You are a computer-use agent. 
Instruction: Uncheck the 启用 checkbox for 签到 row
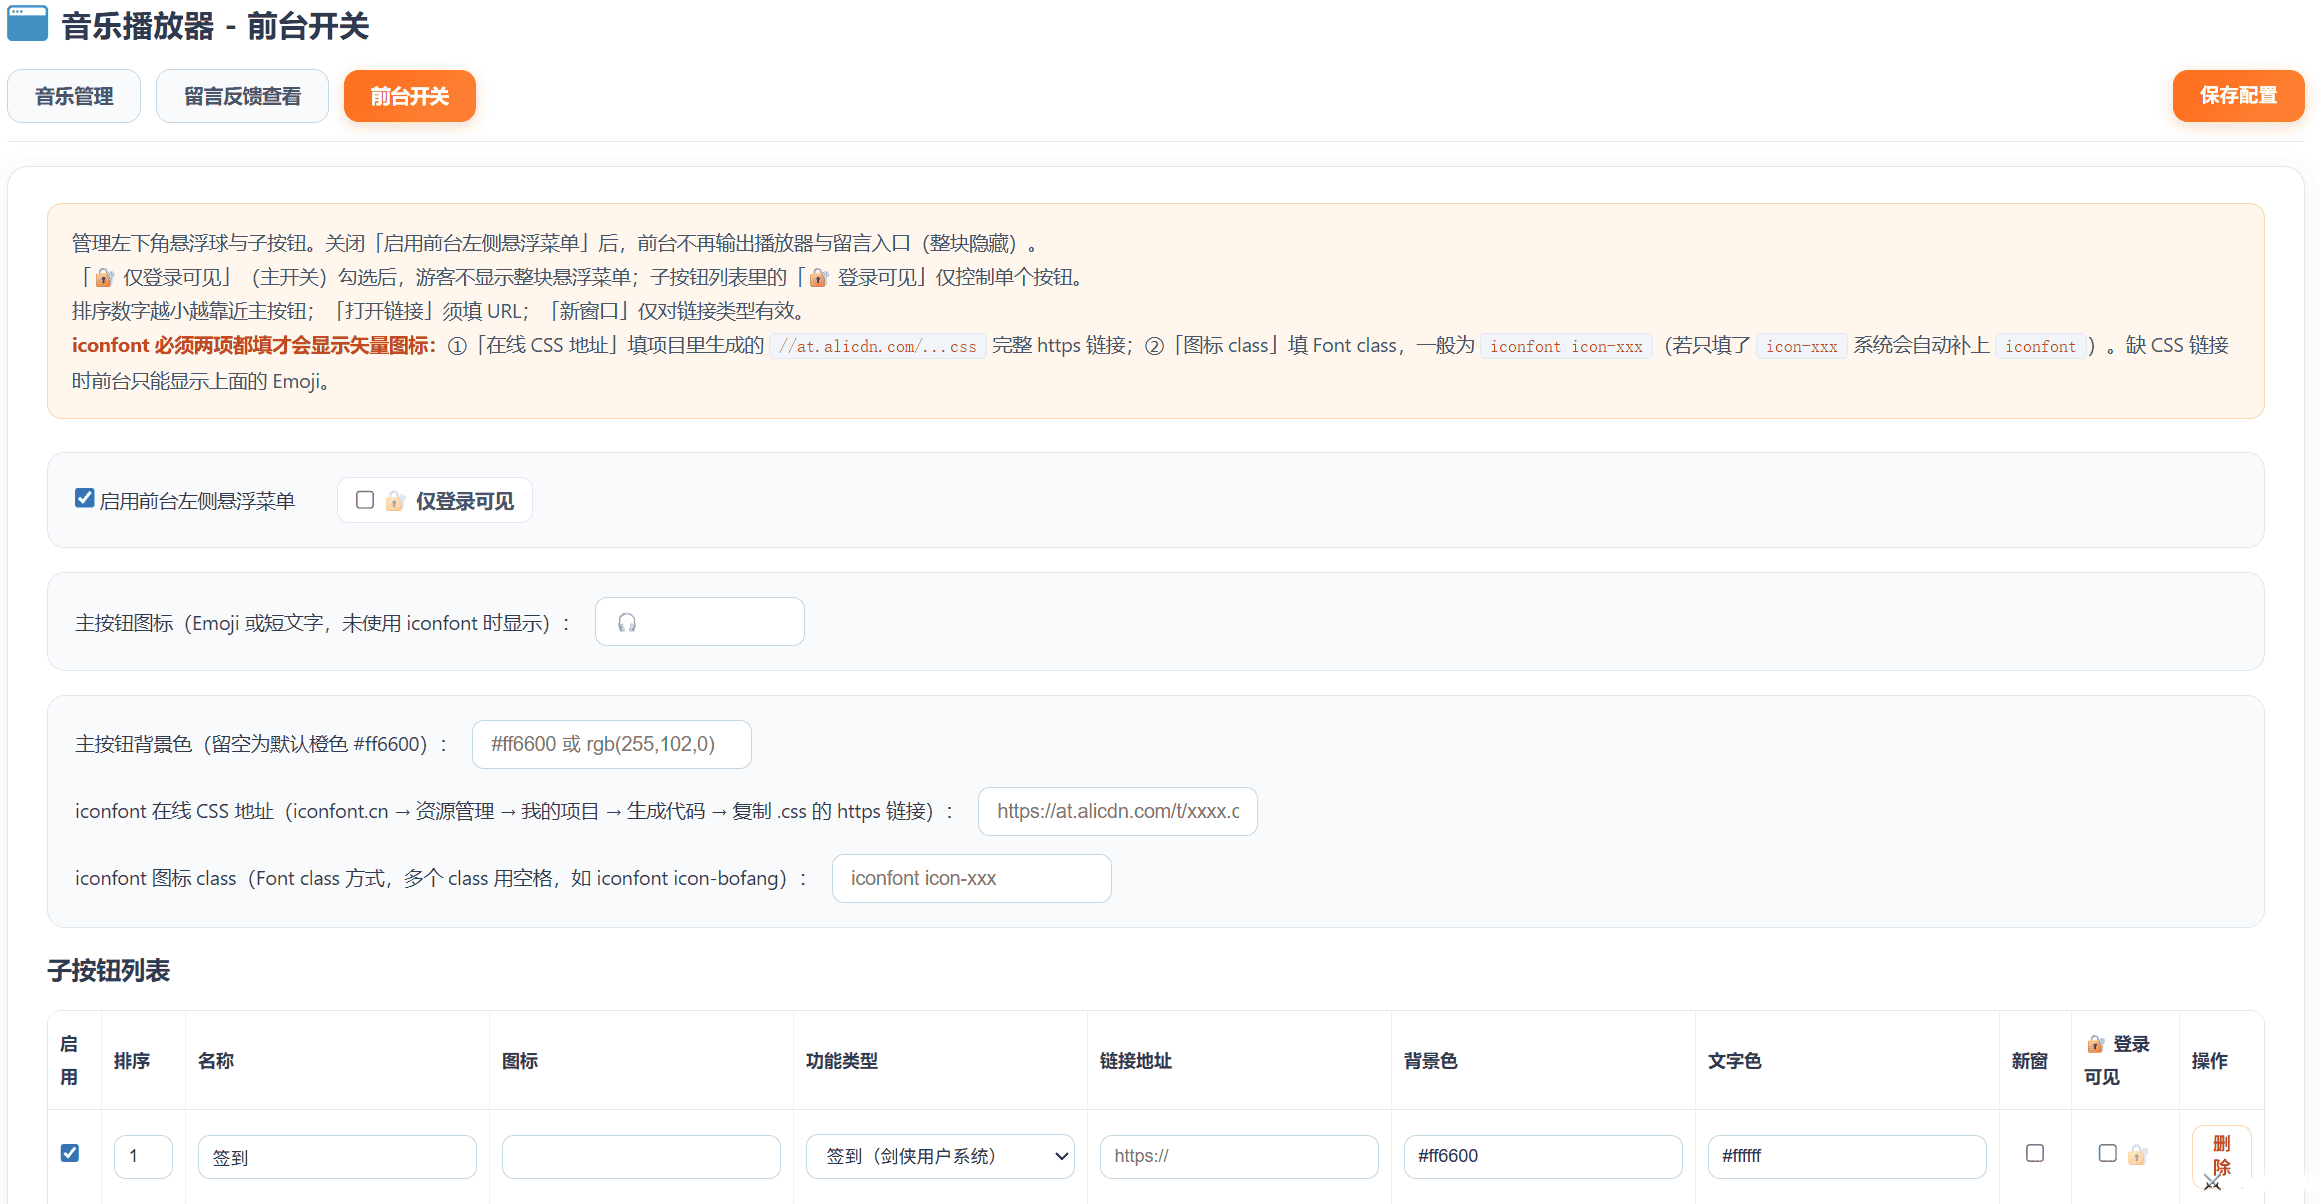(x=70, y=1153)
